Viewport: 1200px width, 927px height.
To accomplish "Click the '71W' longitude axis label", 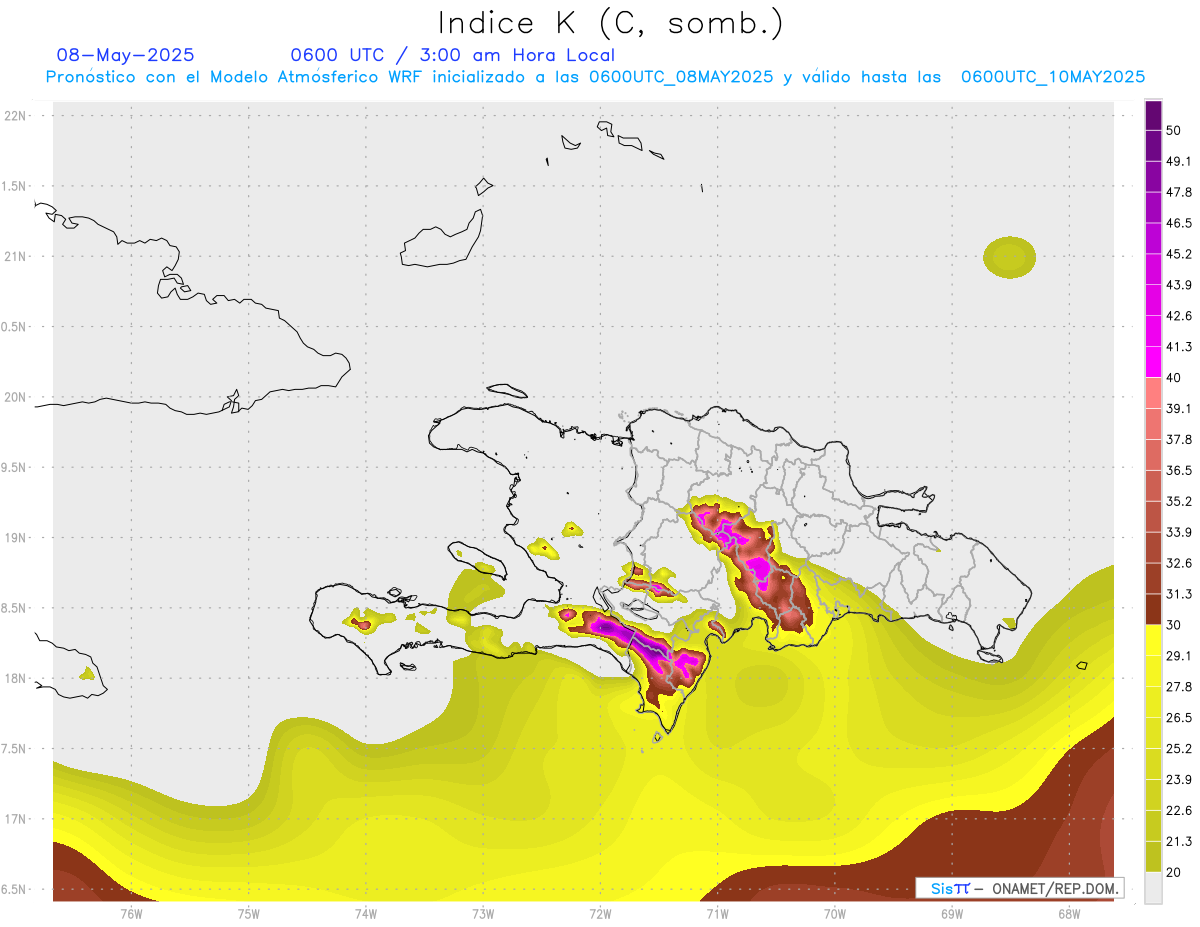I will click(717, 913).
